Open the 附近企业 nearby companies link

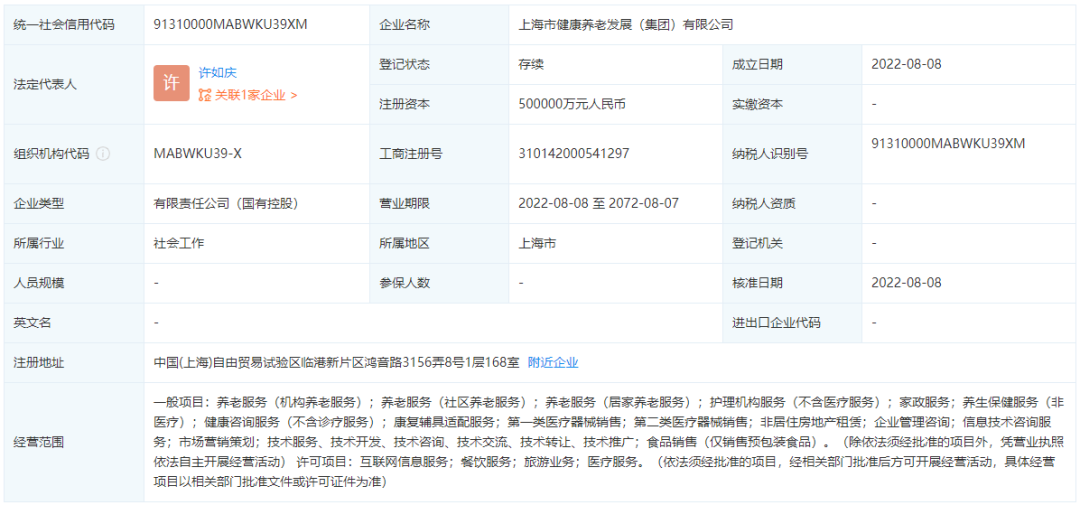click(553, 362)
